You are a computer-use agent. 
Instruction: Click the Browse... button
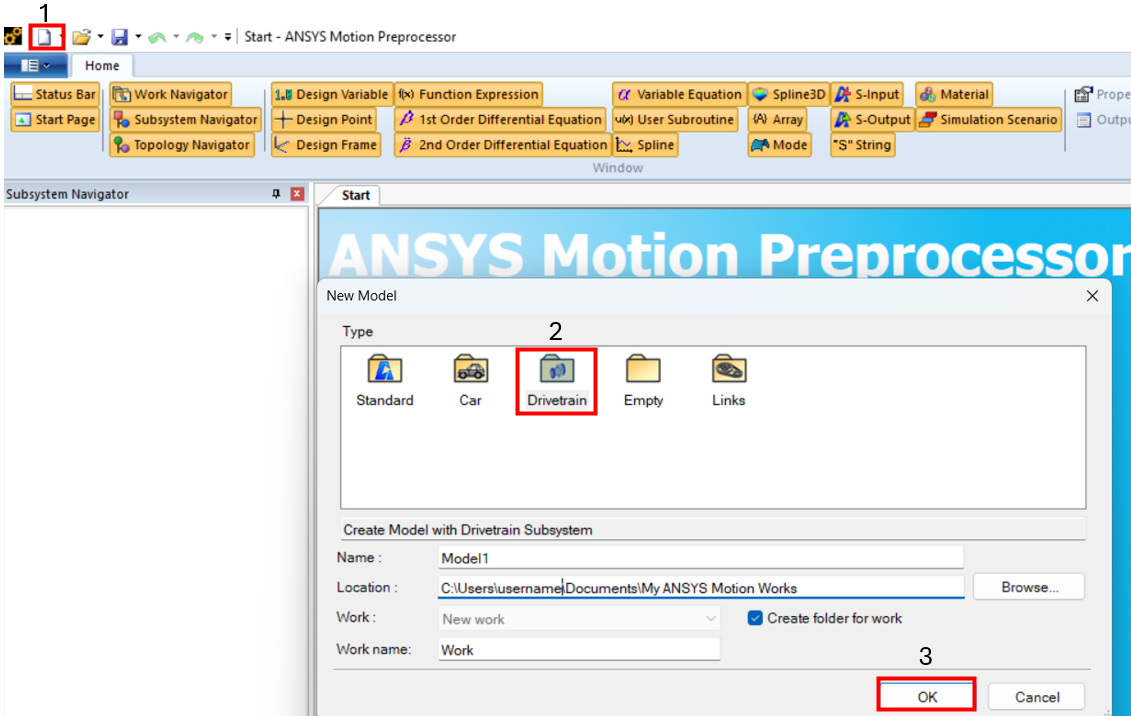point(1029,587)
